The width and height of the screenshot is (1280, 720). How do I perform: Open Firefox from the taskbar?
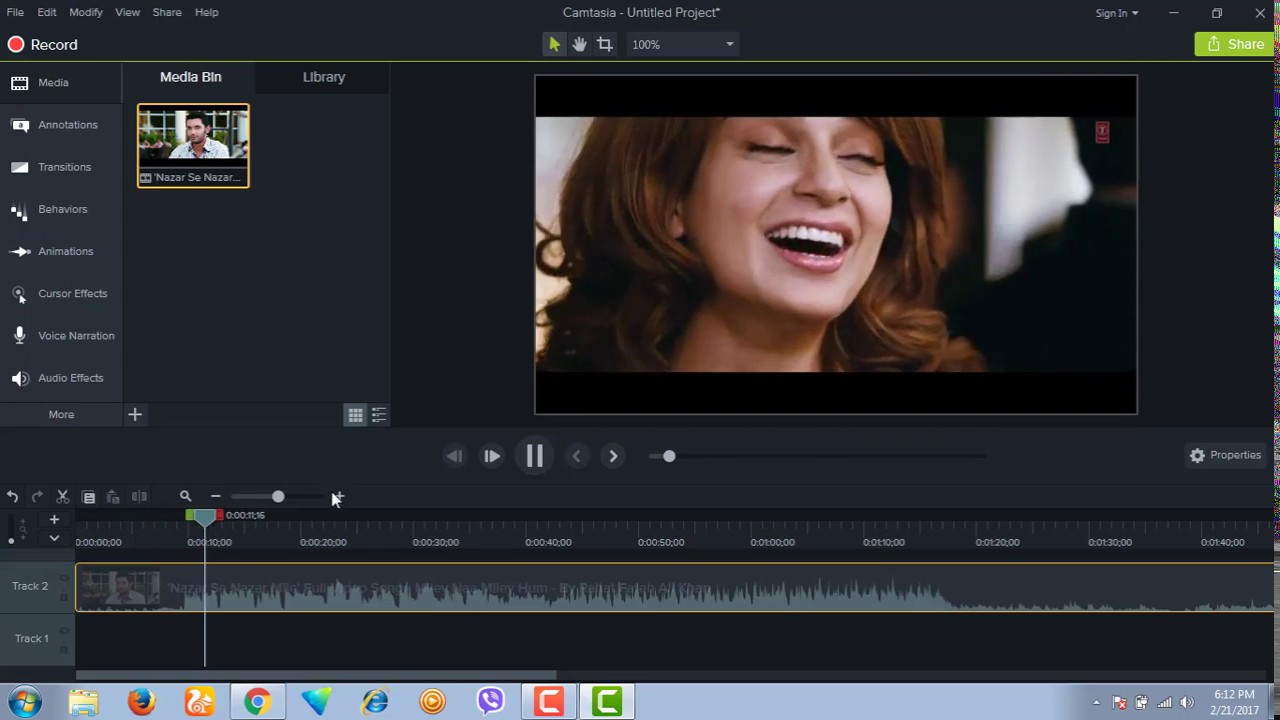[142, 702]
